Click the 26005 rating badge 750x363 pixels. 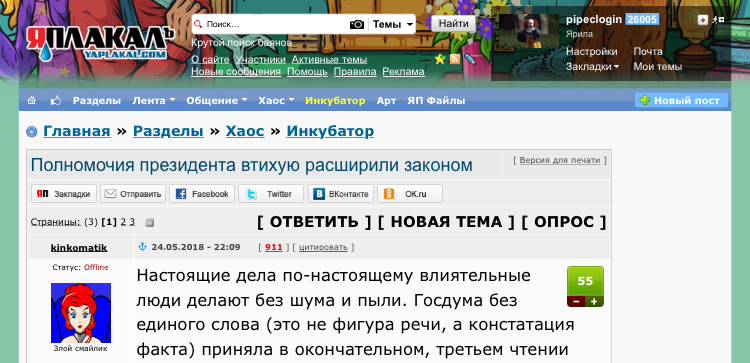(642, 20)
